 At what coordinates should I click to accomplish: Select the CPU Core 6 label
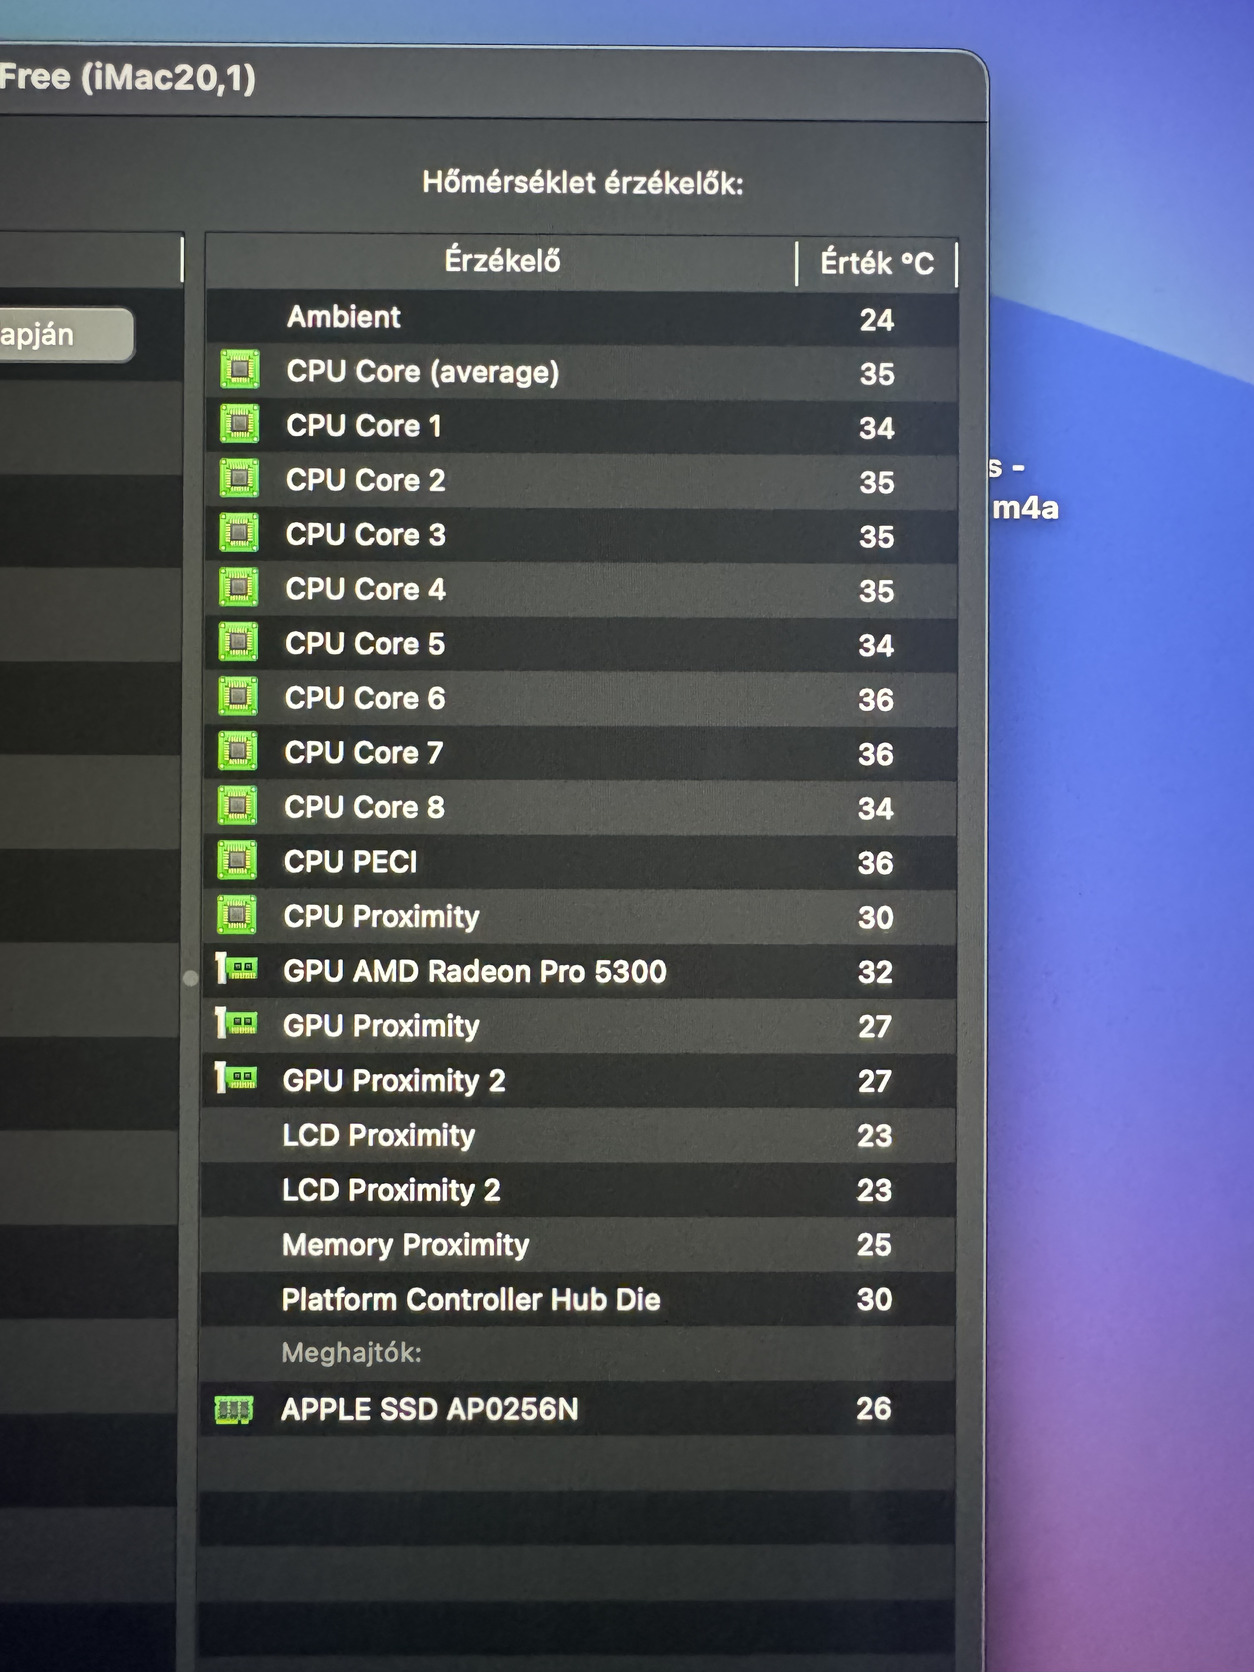tap(364, 698)
